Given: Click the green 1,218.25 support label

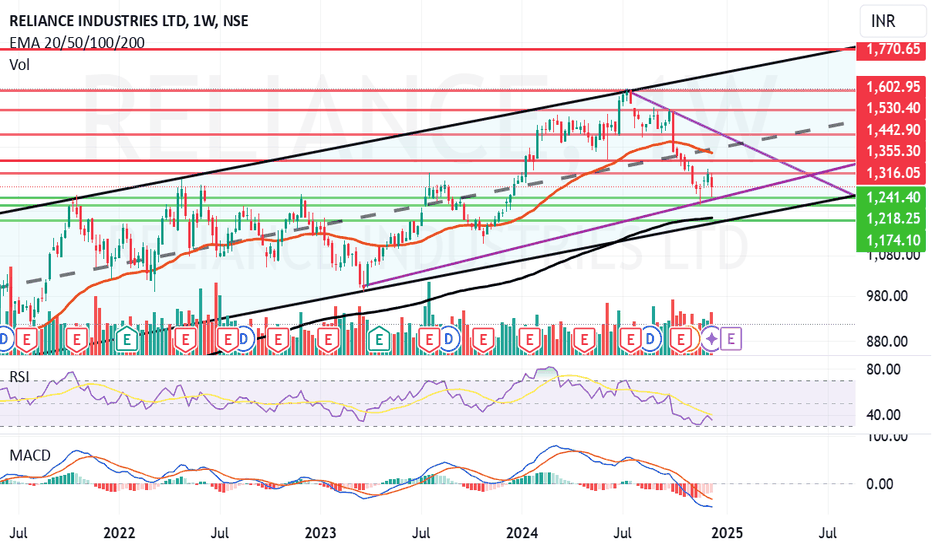Looking at the screenshot, I should tap(891, 219).
